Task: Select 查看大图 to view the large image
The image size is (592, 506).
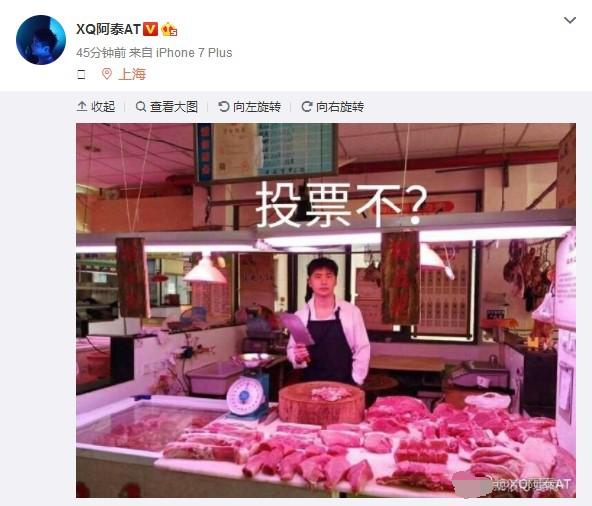Action: pyautogui.click(x=174, y=107)
